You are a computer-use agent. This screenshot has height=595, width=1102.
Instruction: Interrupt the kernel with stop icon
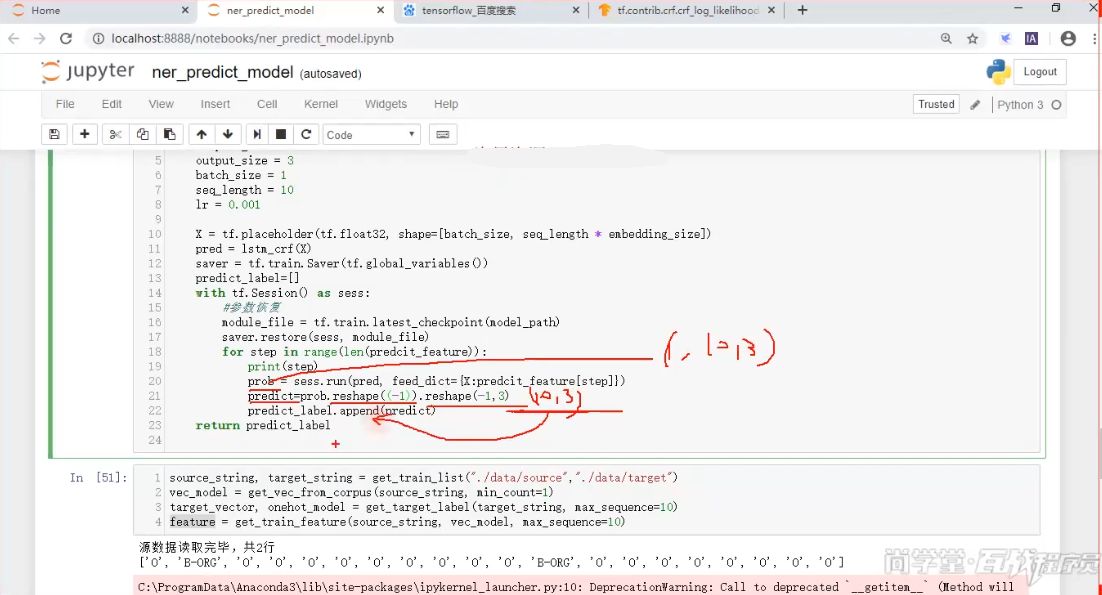281,134
